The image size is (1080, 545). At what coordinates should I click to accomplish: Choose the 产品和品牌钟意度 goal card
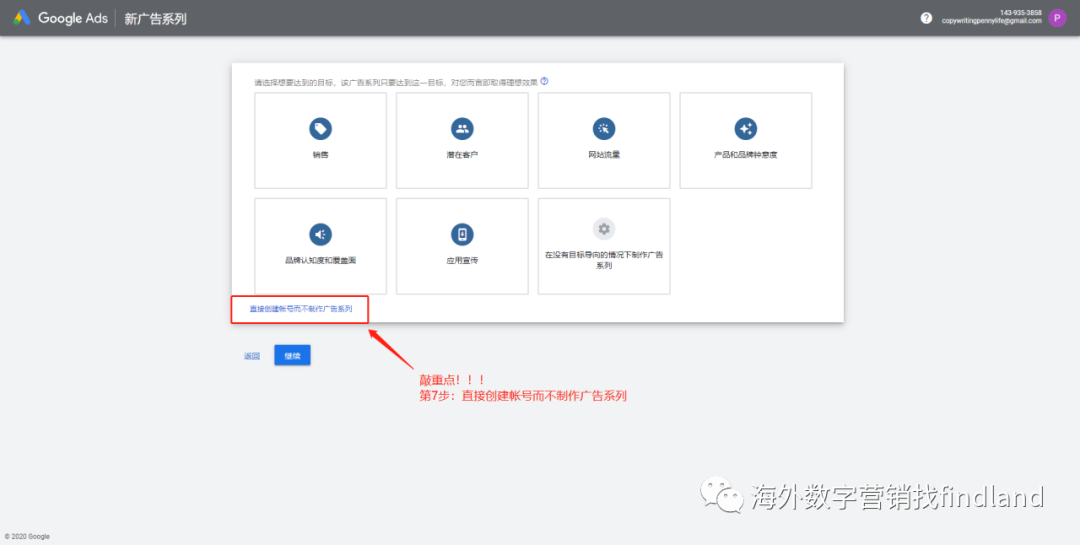(x=746, y=141)
